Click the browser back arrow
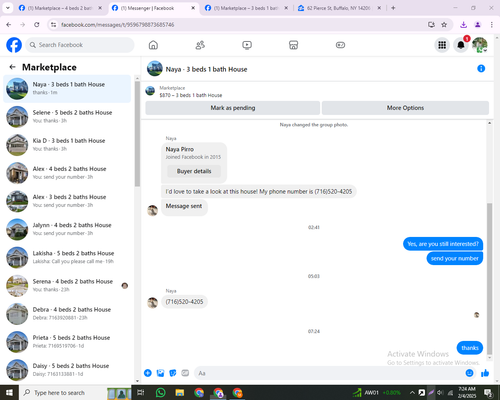The width and height of the screenshot is (500, 400). click(9, 25)
